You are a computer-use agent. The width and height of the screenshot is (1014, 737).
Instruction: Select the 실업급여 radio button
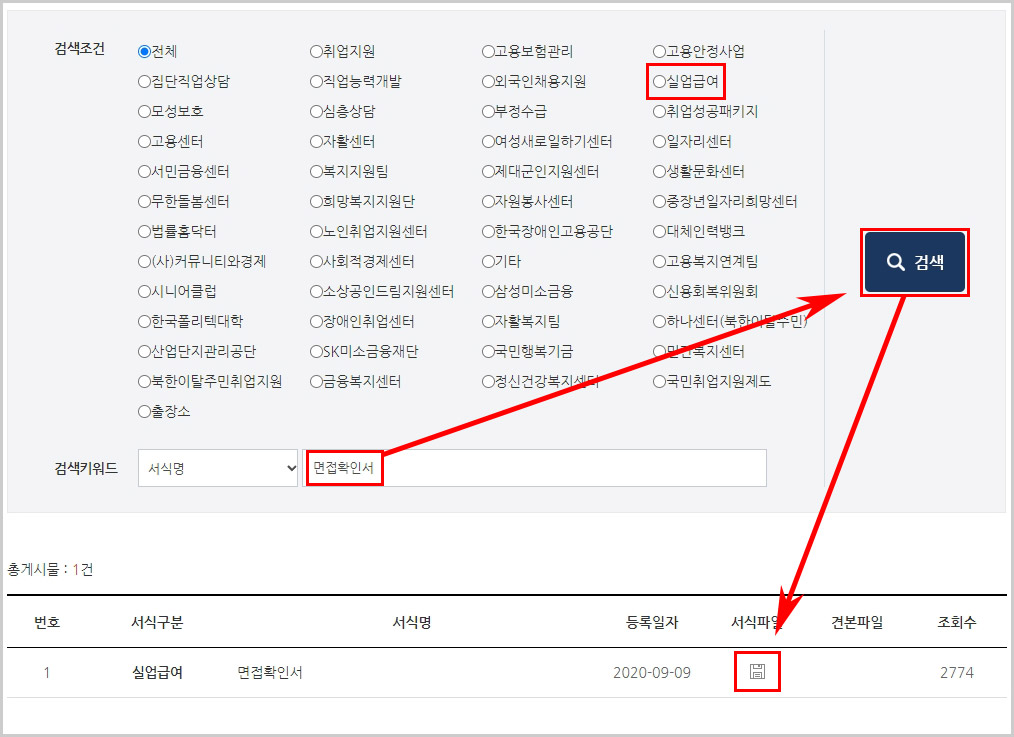click(x=657, y=82)
